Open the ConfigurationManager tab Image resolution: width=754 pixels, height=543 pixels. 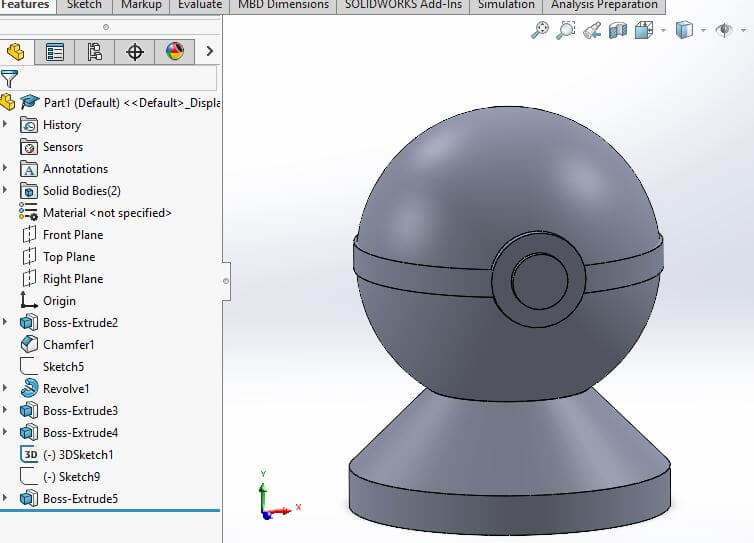pyautogui.click(x=94, y=51)
